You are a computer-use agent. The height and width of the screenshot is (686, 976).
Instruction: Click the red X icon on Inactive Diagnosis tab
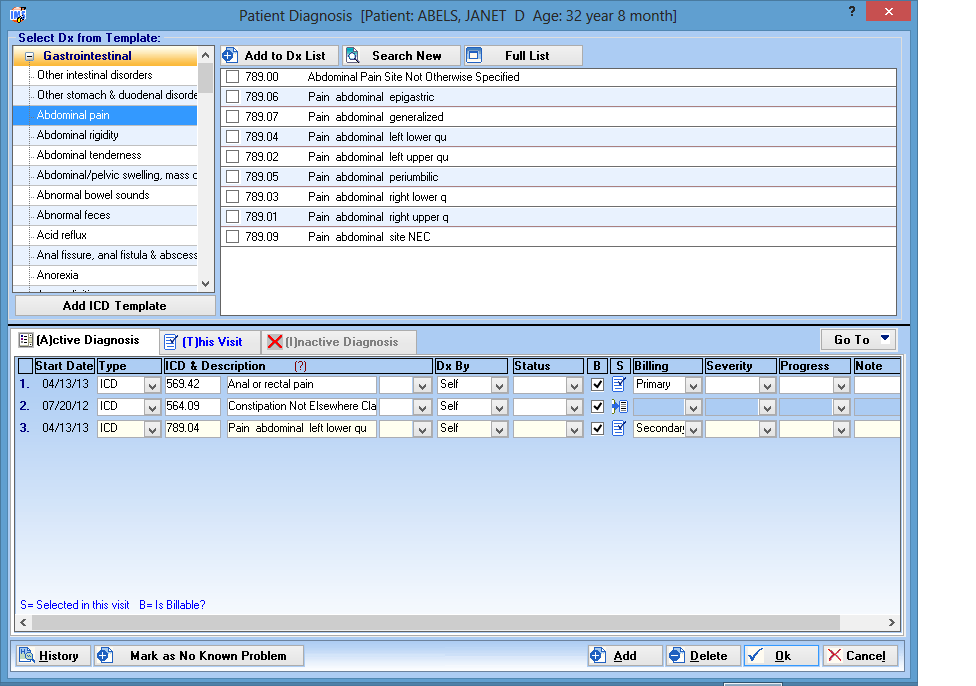tap(274, 342)
